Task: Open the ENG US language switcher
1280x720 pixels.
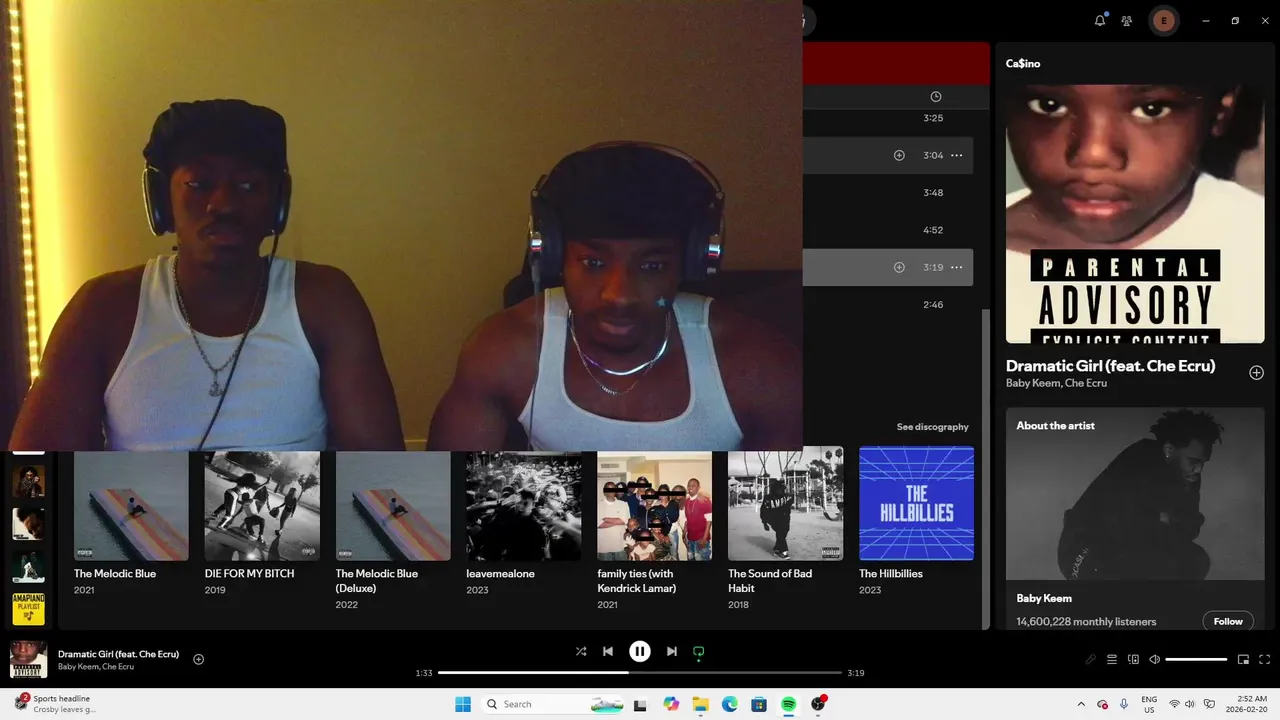Action: [x=1150, y=704]
